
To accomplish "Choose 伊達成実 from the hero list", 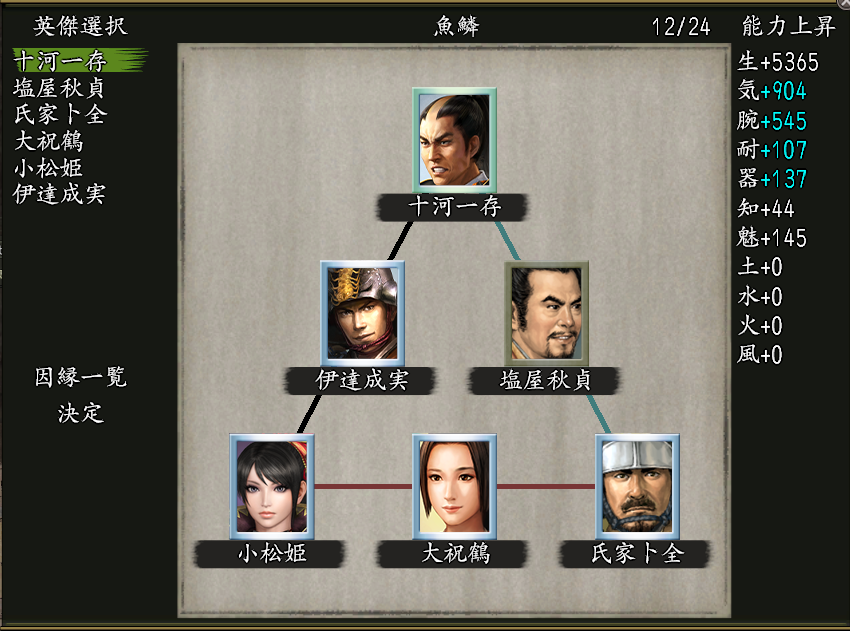I will 59,194.
